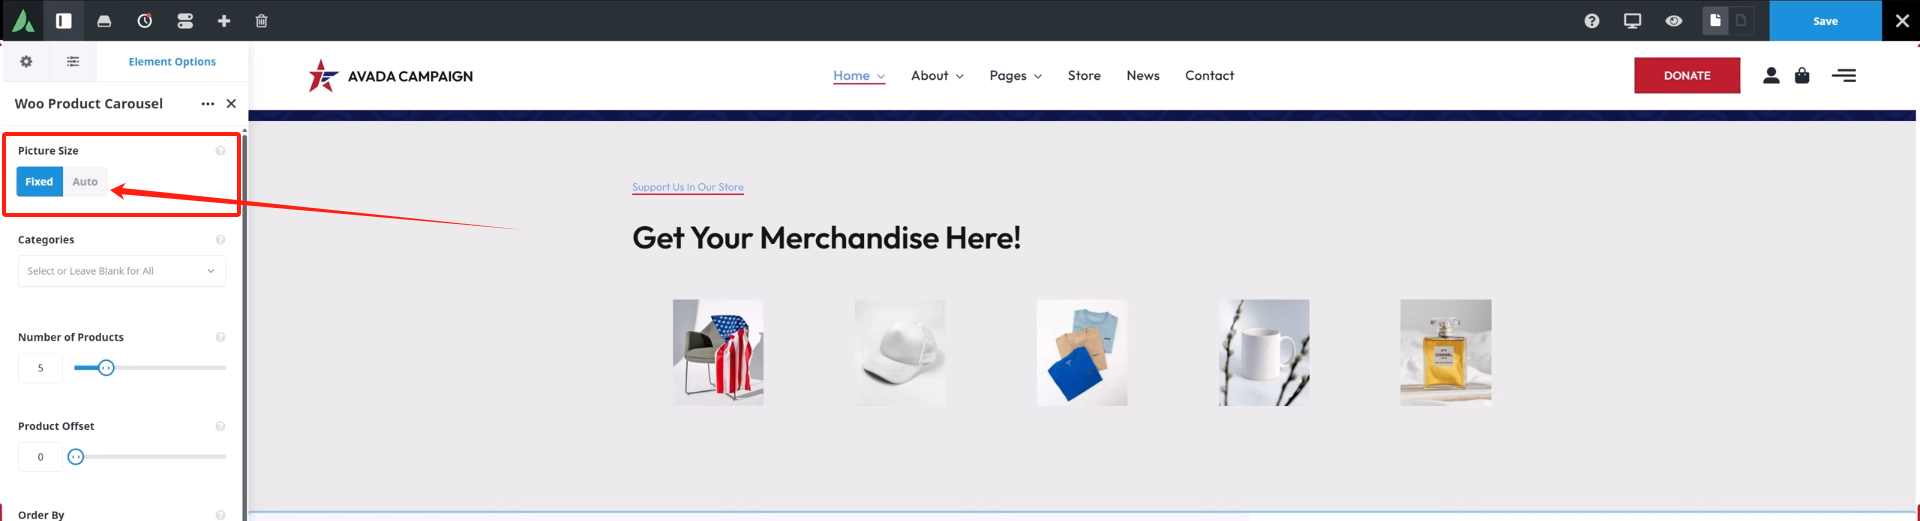
Task: Toggle the sidebar panel icon
Action: tap(63, 20)
